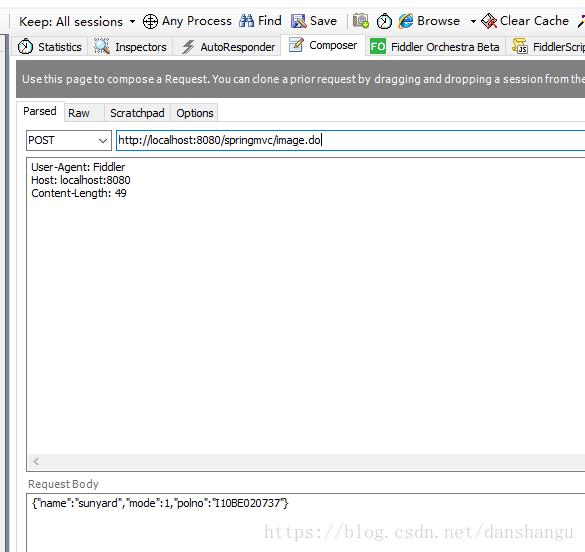Viewport: 585px width, 552px height.
Task: Select the Parsed sub-tab
Action: pos(40,111)
